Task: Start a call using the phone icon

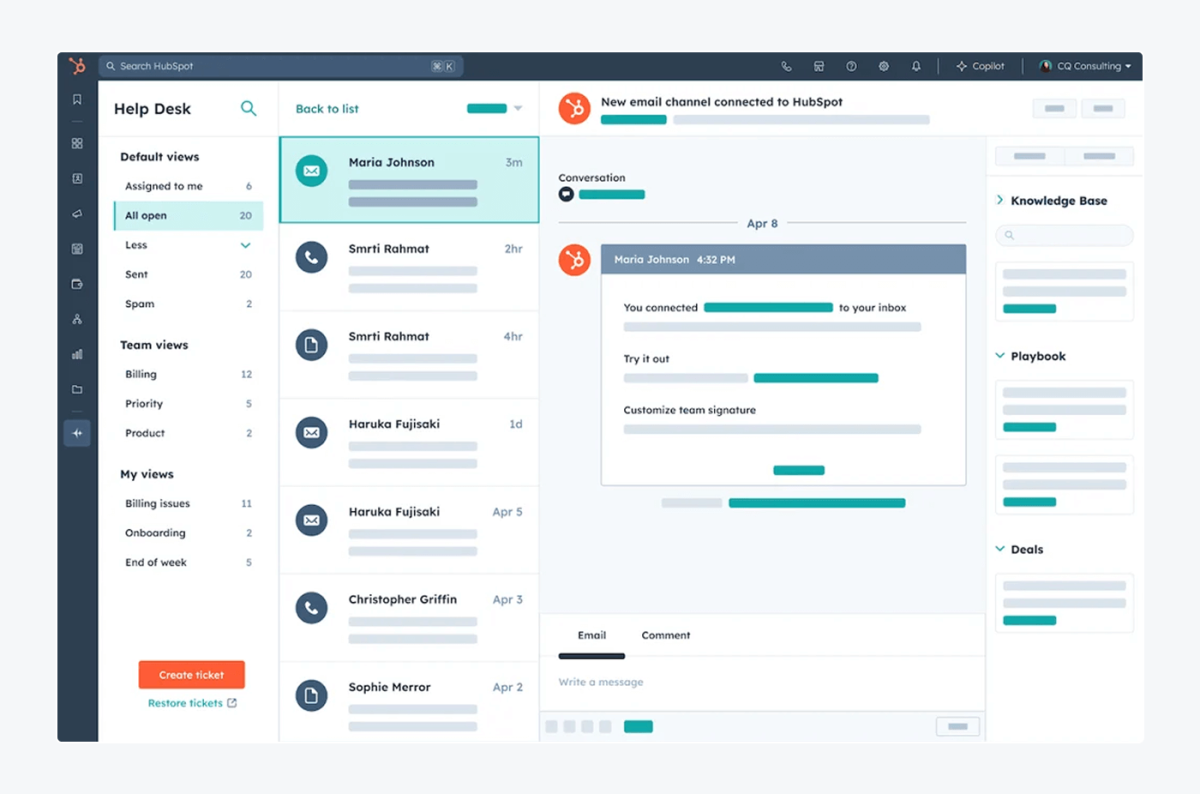Action: point(786,66)
